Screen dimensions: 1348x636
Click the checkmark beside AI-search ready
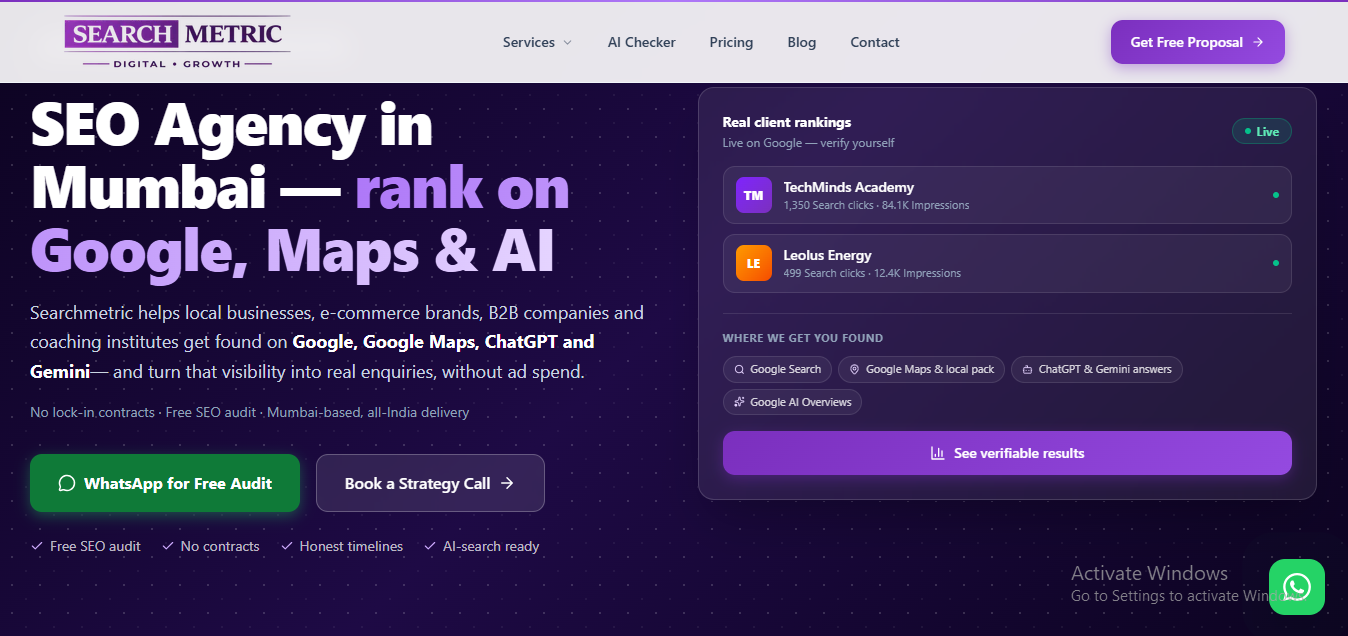(x=430, y=546)
